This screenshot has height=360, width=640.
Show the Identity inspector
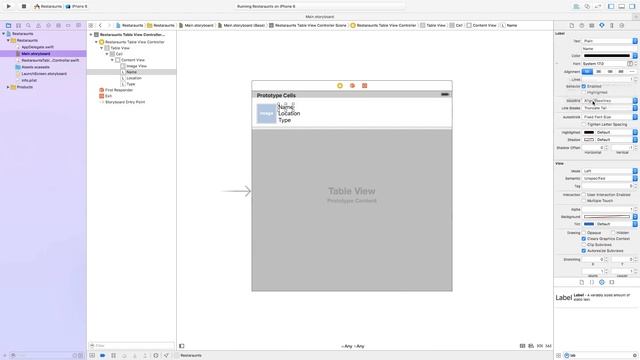[x=591, y=25]
